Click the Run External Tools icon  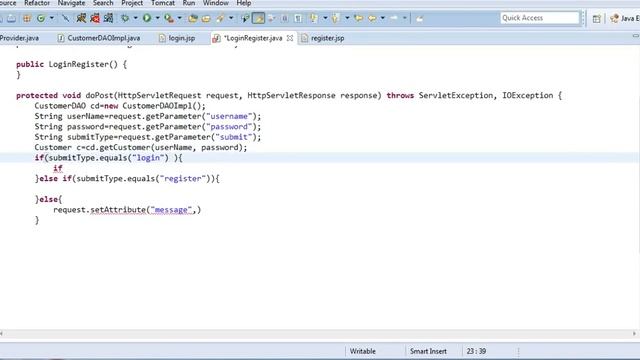coord(169,18)
